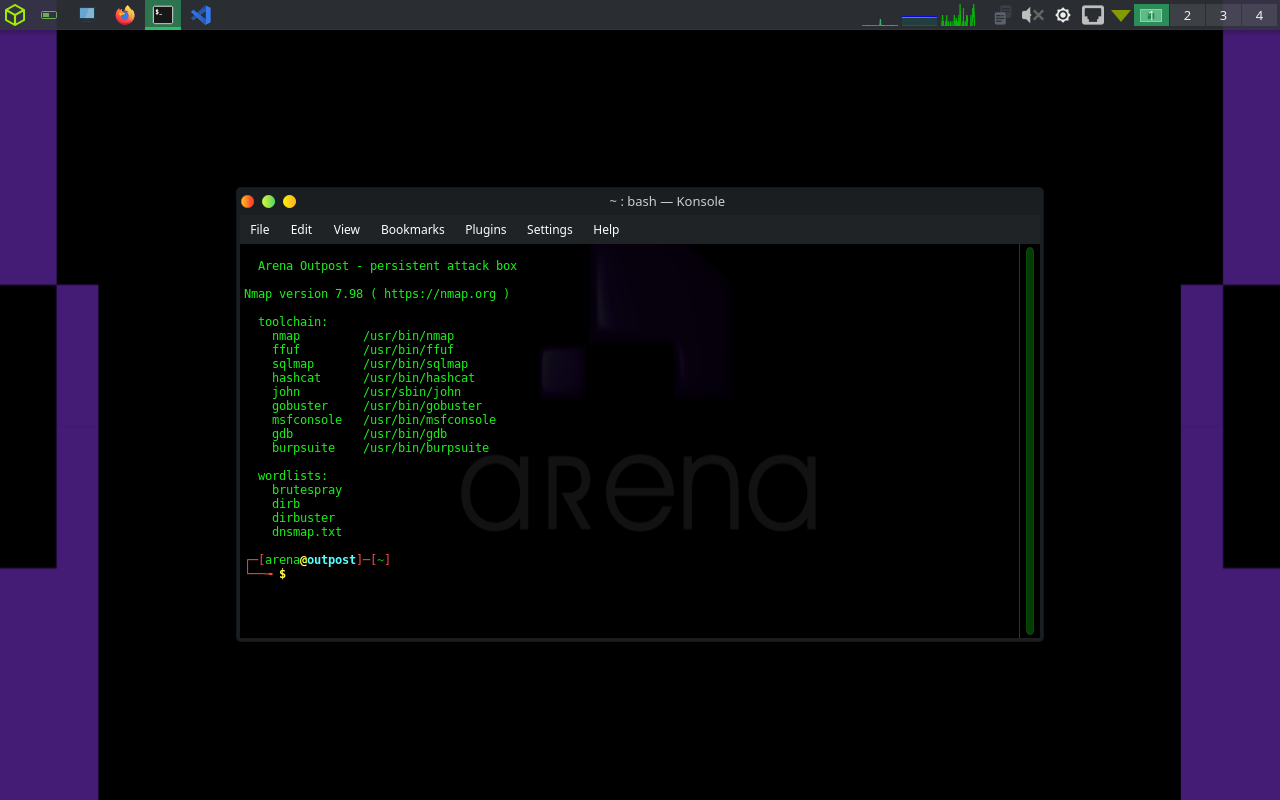Switch to workspace 3
This screenshot has width=1280, height=800.
coord(1223,15)
